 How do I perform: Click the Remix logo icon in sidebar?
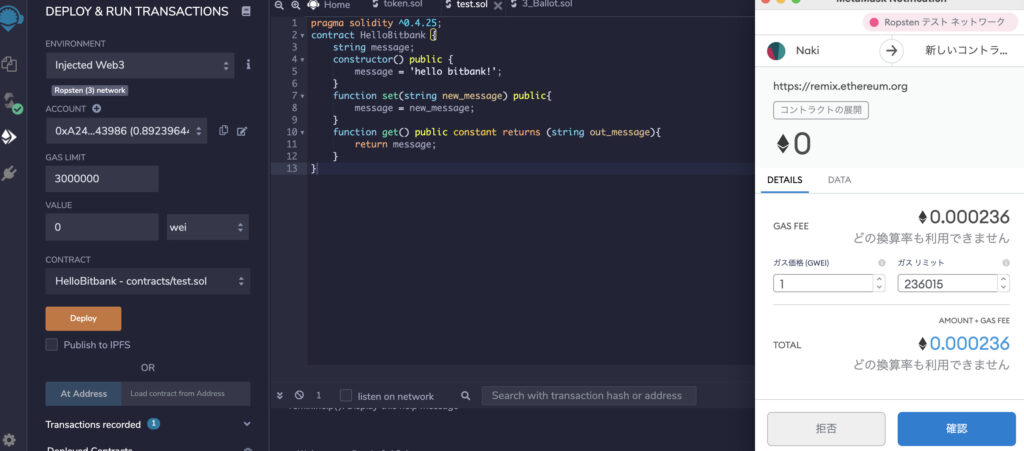click(10, 20)
